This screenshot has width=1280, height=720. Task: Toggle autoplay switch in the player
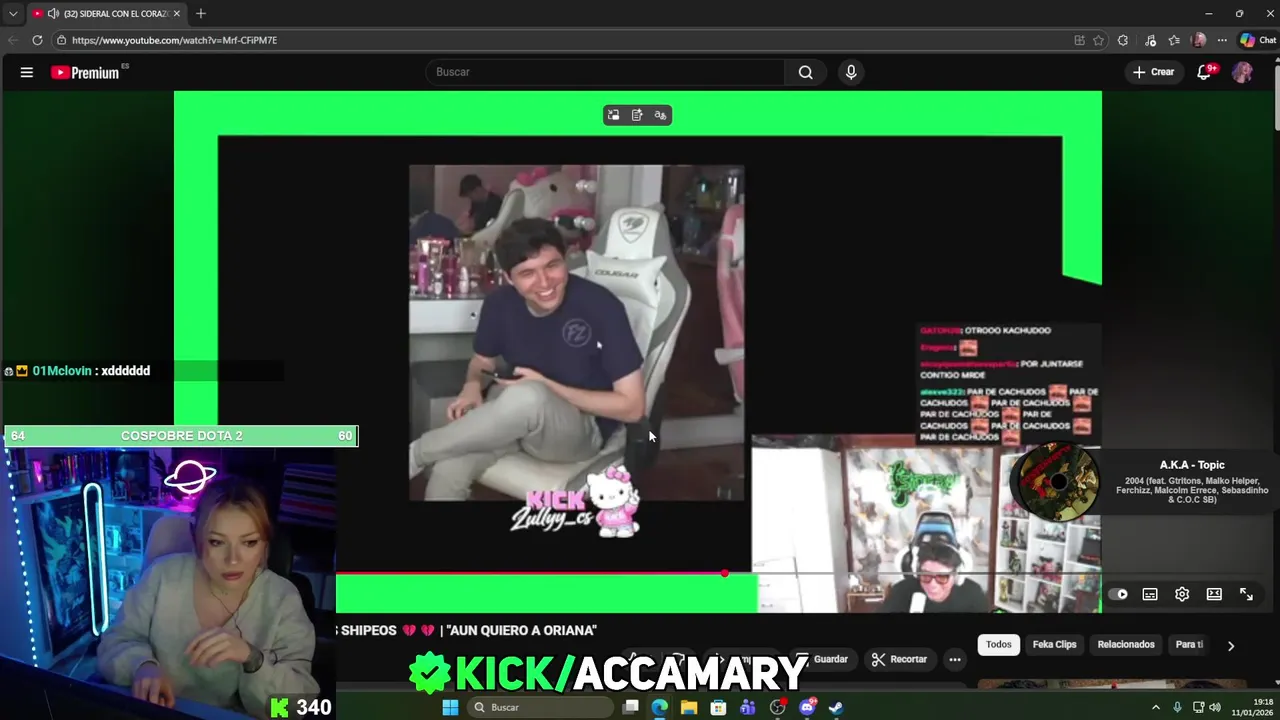[1119, 594]
